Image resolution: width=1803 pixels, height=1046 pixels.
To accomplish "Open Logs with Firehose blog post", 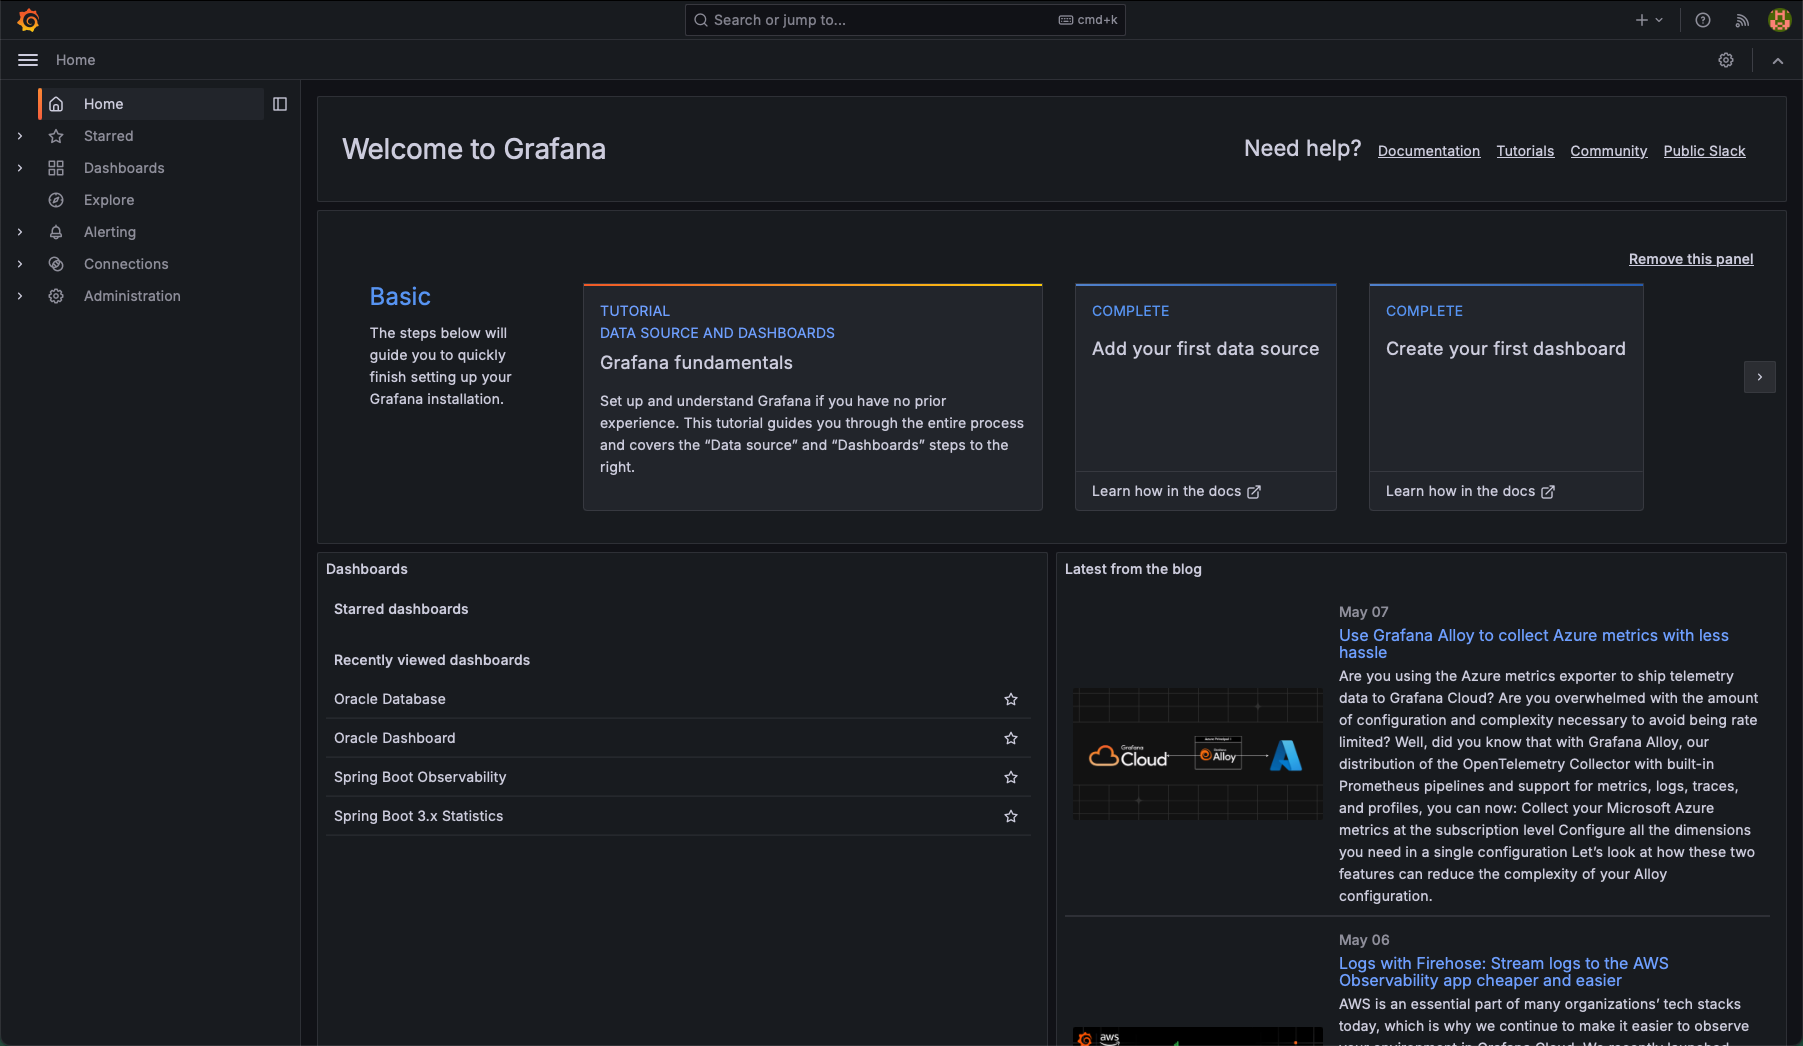I will (x=1504, y=972).
